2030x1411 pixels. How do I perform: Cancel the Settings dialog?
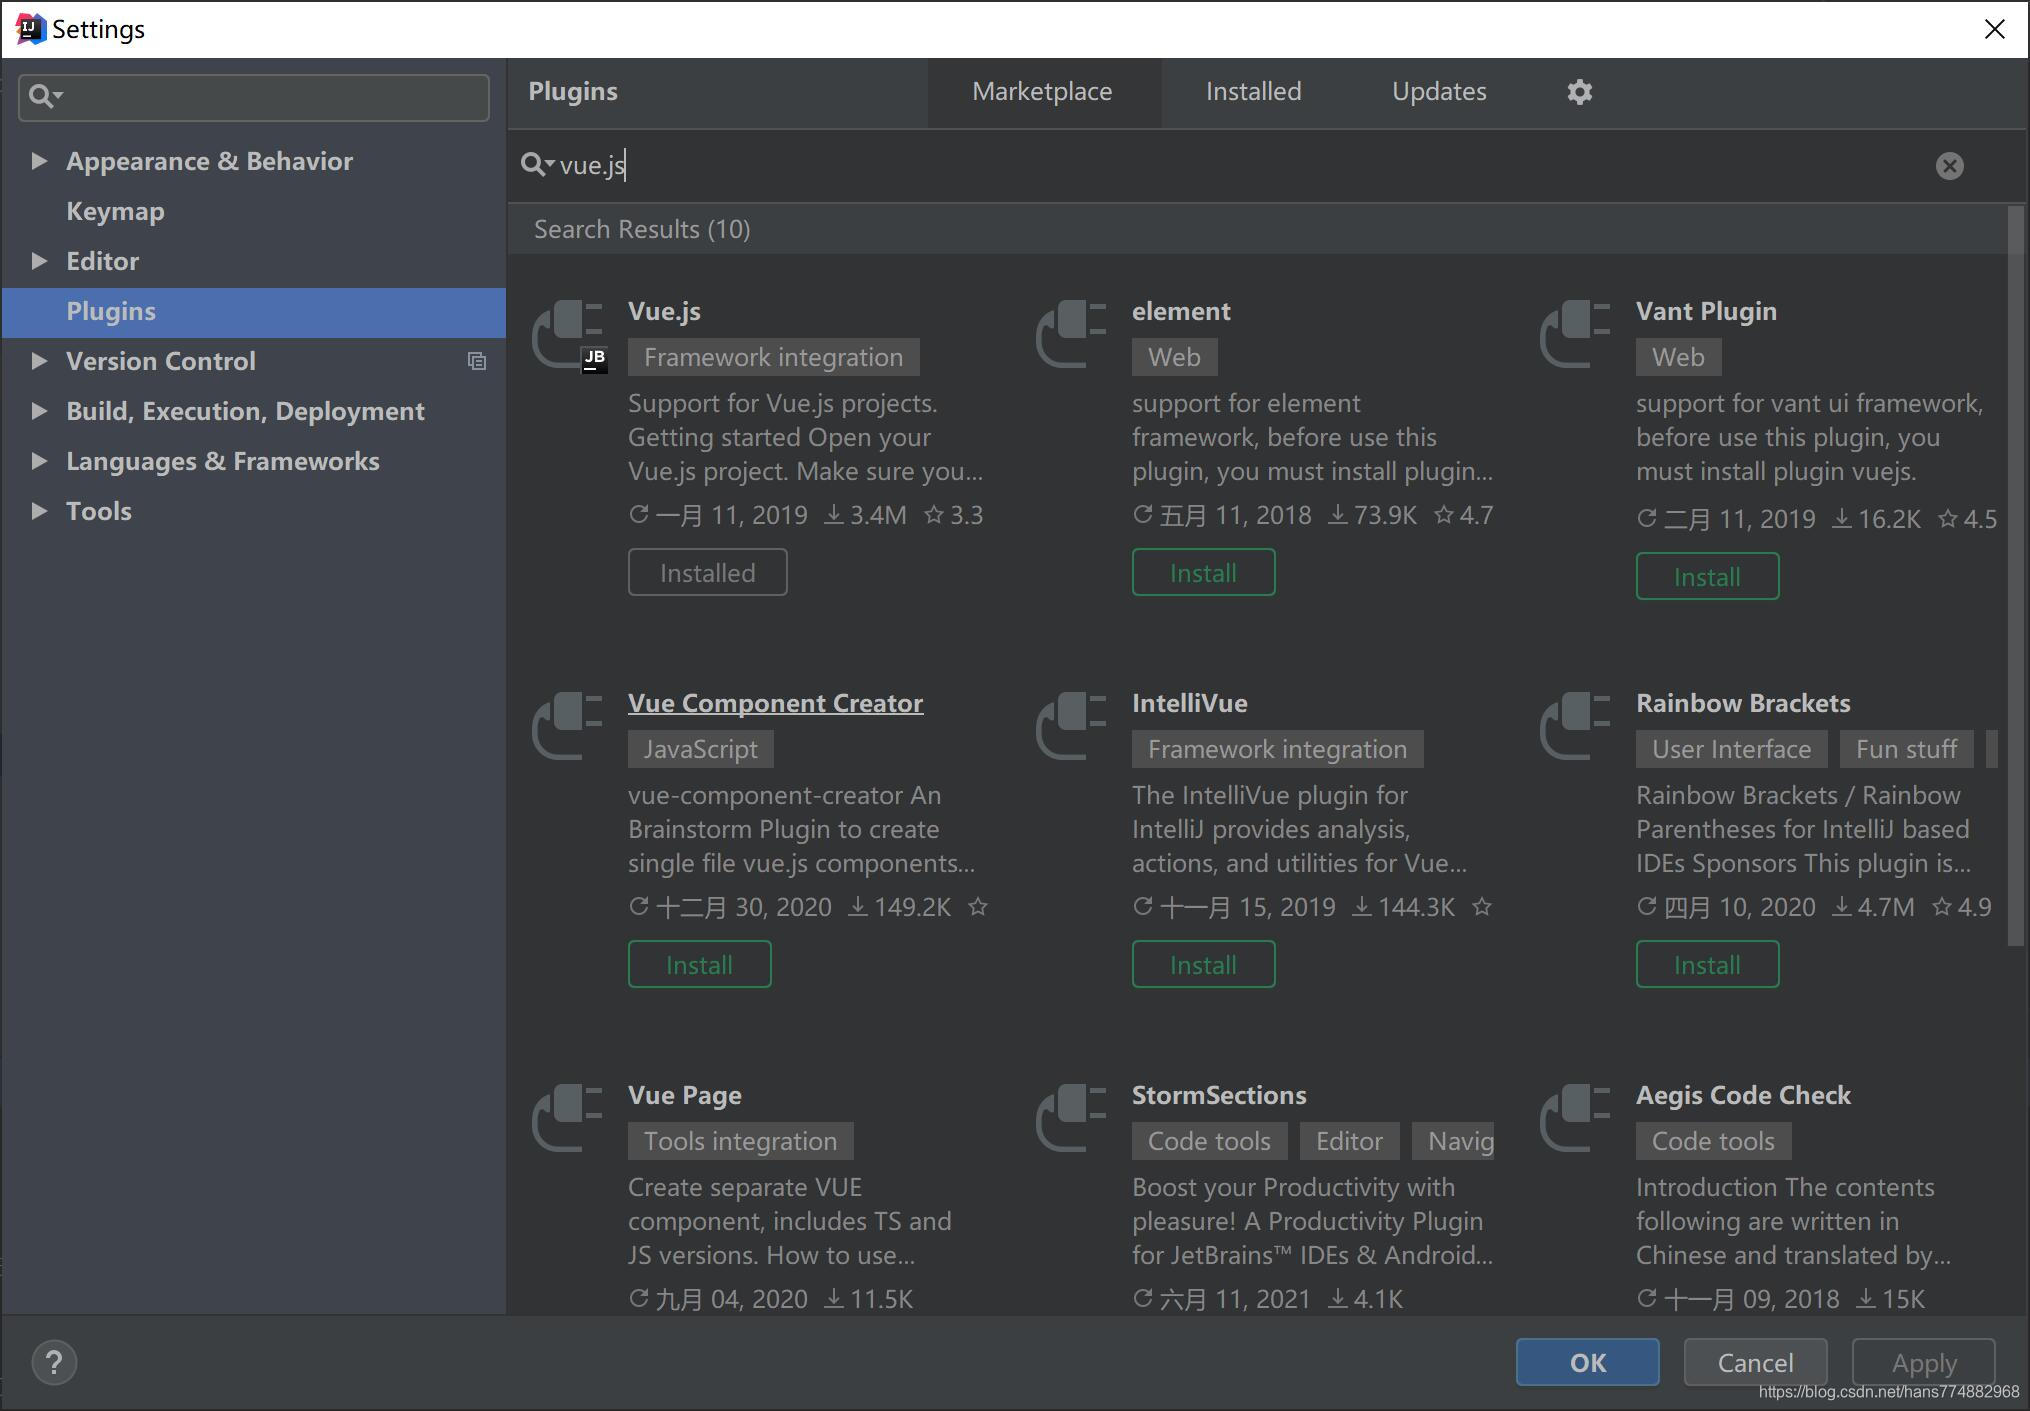pos(1755,1362)
